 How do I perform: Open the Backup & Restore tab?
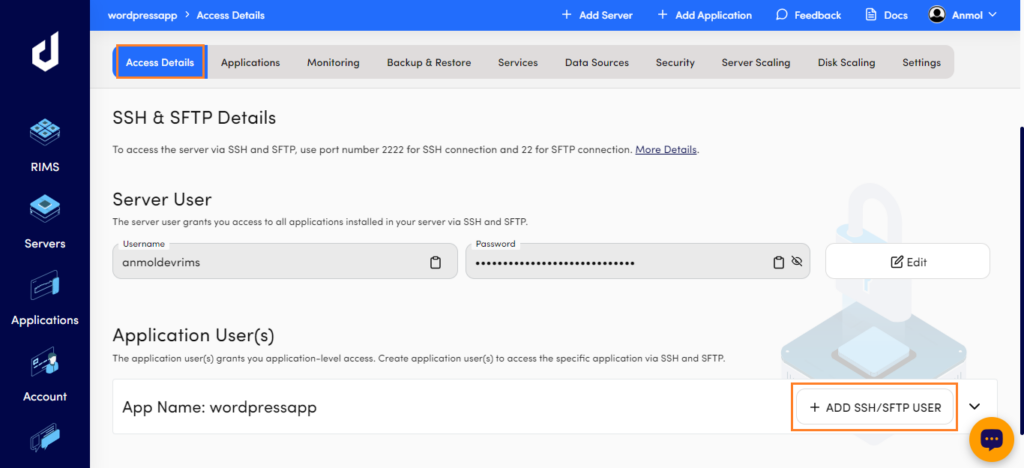click(428, 63)
